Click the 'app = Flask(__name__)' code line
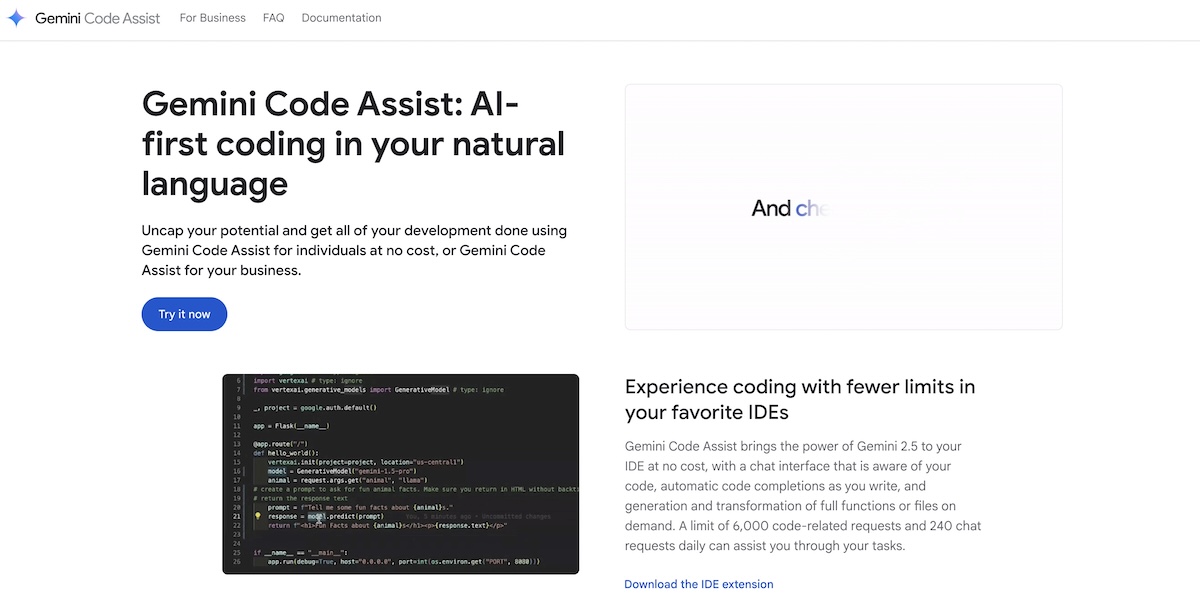 (x=291, y=426)
